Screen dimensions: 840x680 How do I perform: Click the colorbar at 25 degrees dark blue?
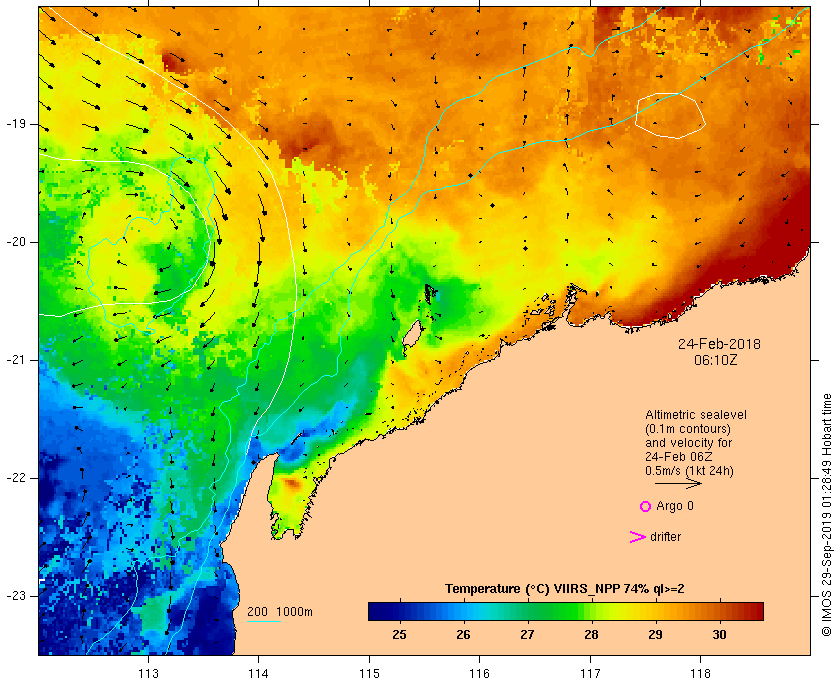click(x=400, y=611)
